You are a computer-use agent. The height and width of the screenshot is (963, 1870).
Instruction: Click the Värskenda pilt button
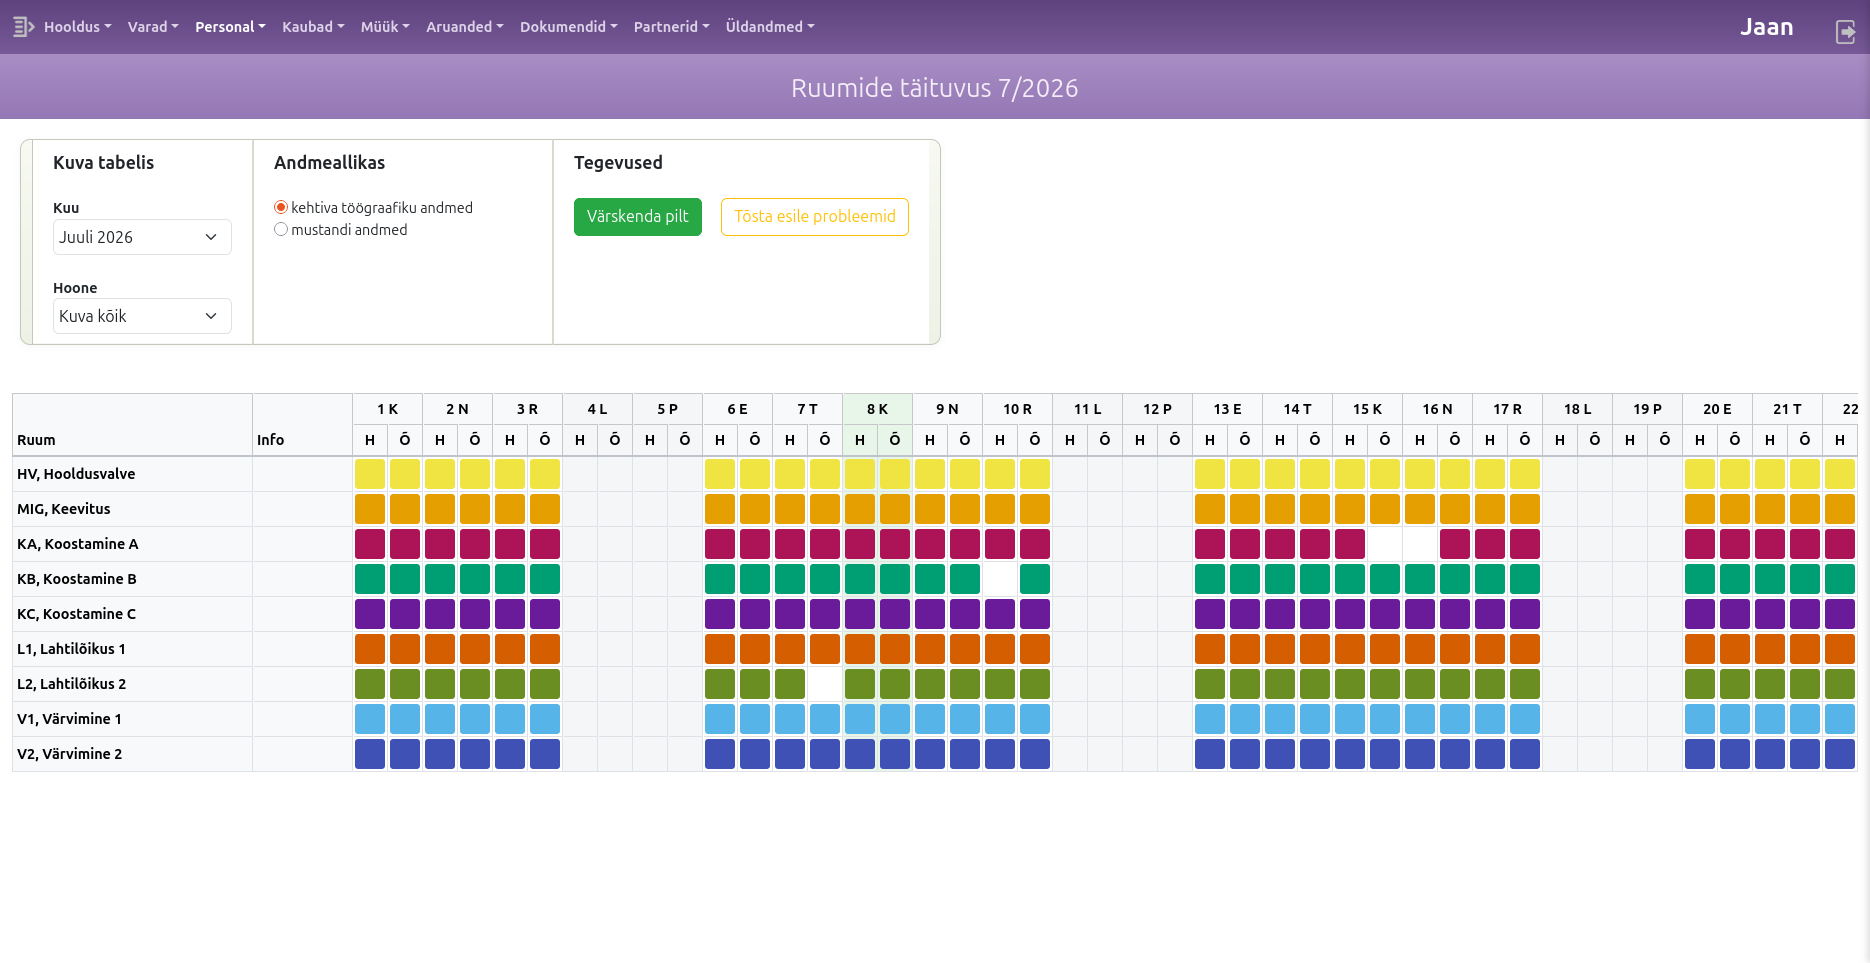(x=638, y=217)
